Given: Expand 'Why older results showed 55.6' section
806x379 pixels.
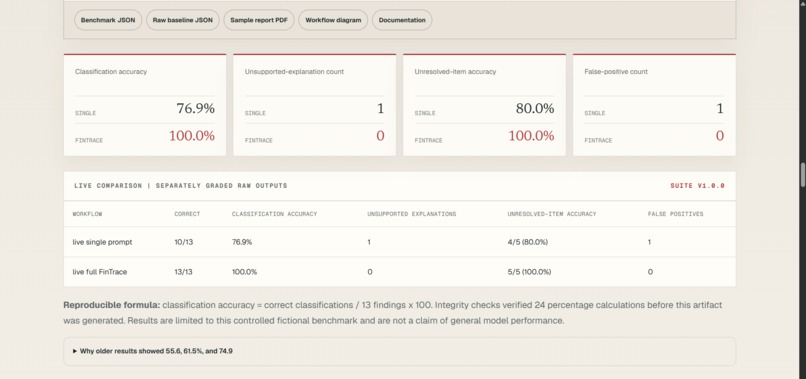Looking at the screenshot, I should tap(399, 351).
